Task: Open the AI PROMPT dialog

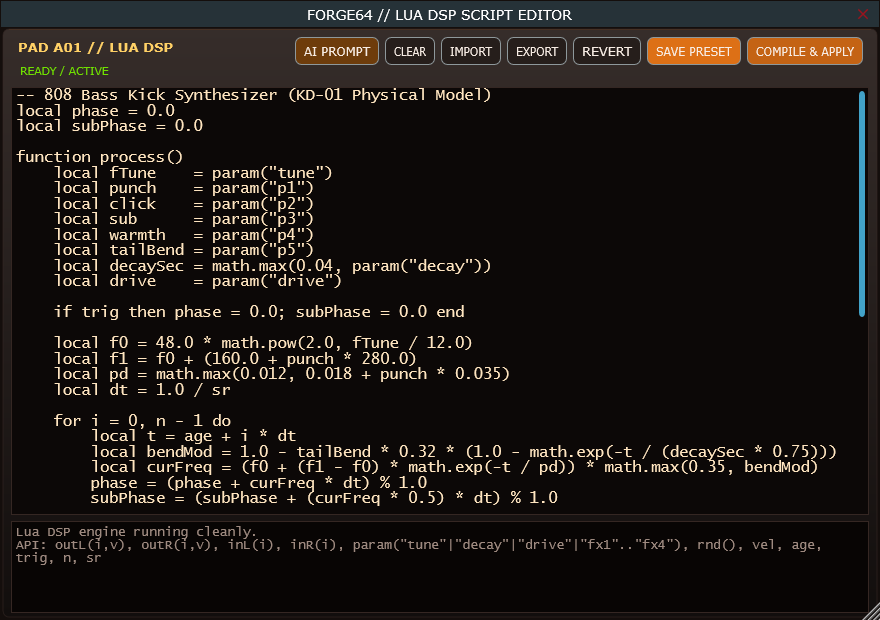Action: [337, 52]
